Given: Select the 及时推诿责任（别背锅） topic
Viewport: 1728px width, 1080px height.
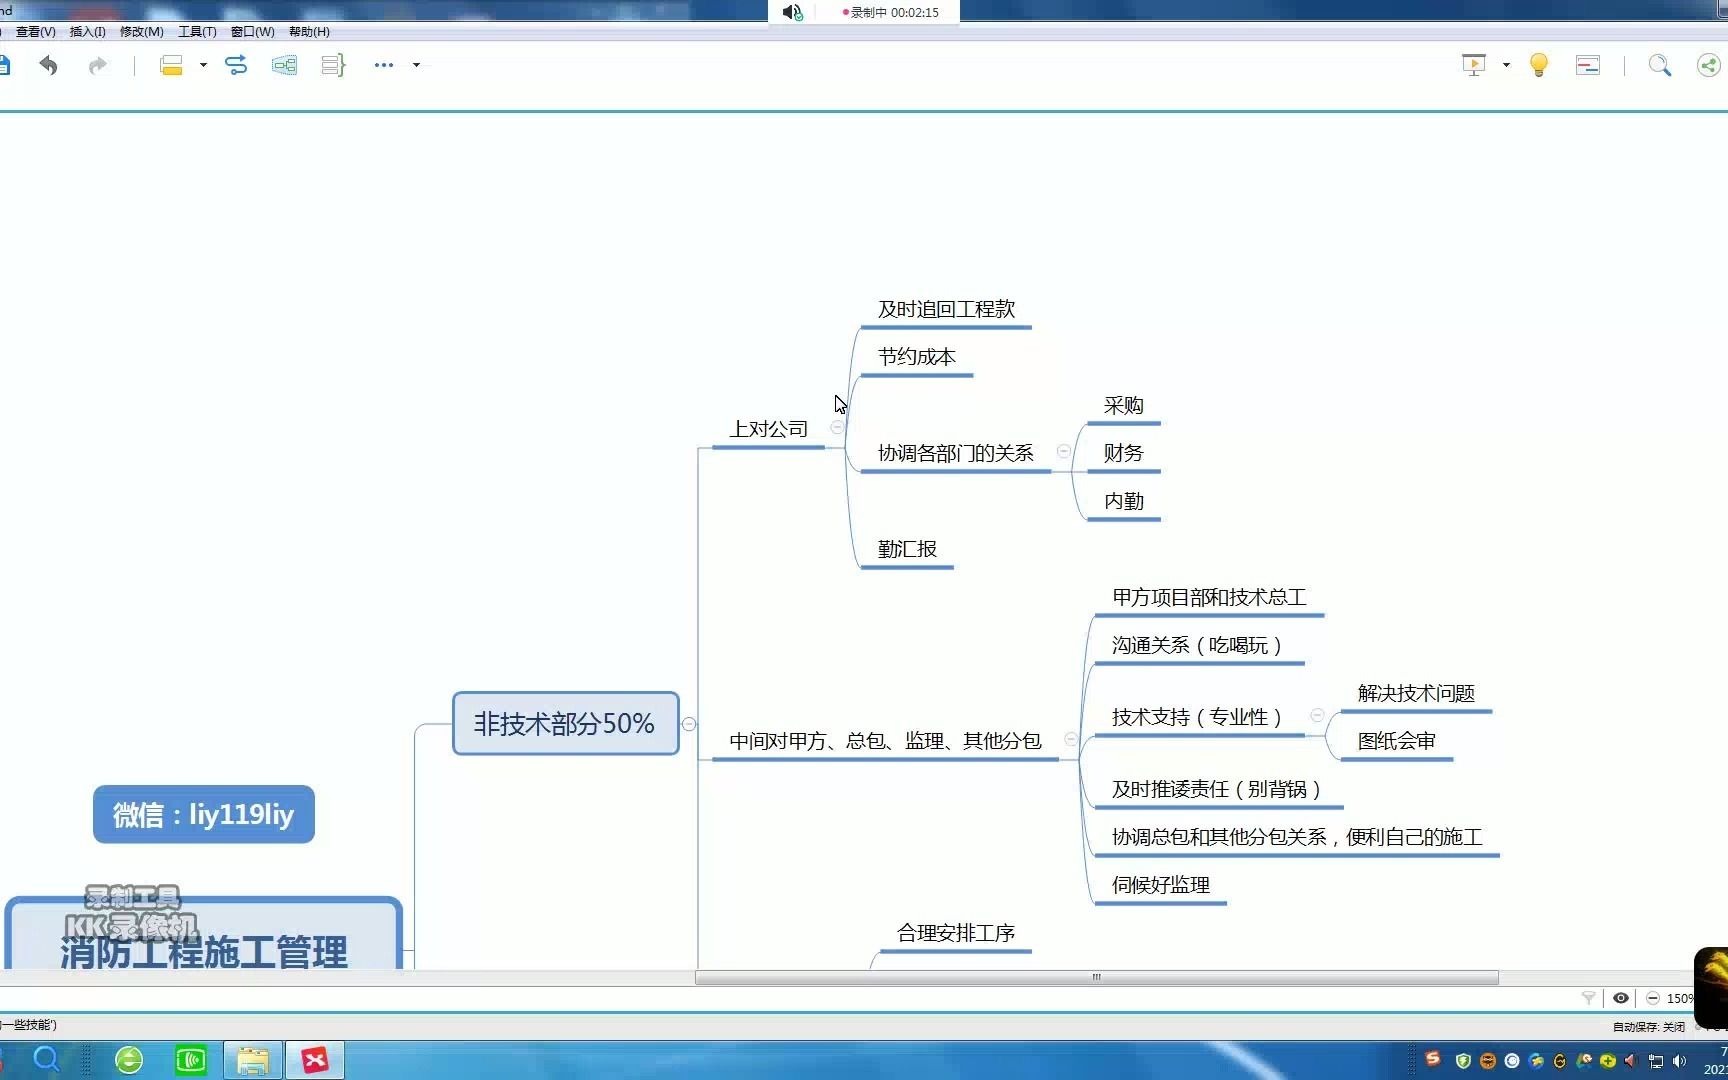Looking at the screenshot, I should coord(1217,789).
